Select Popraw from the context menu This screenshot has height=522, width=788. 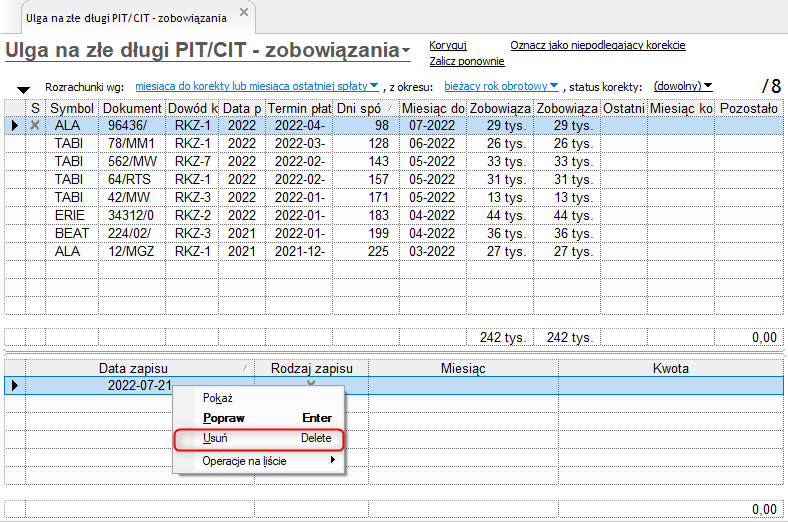[259, 418]
